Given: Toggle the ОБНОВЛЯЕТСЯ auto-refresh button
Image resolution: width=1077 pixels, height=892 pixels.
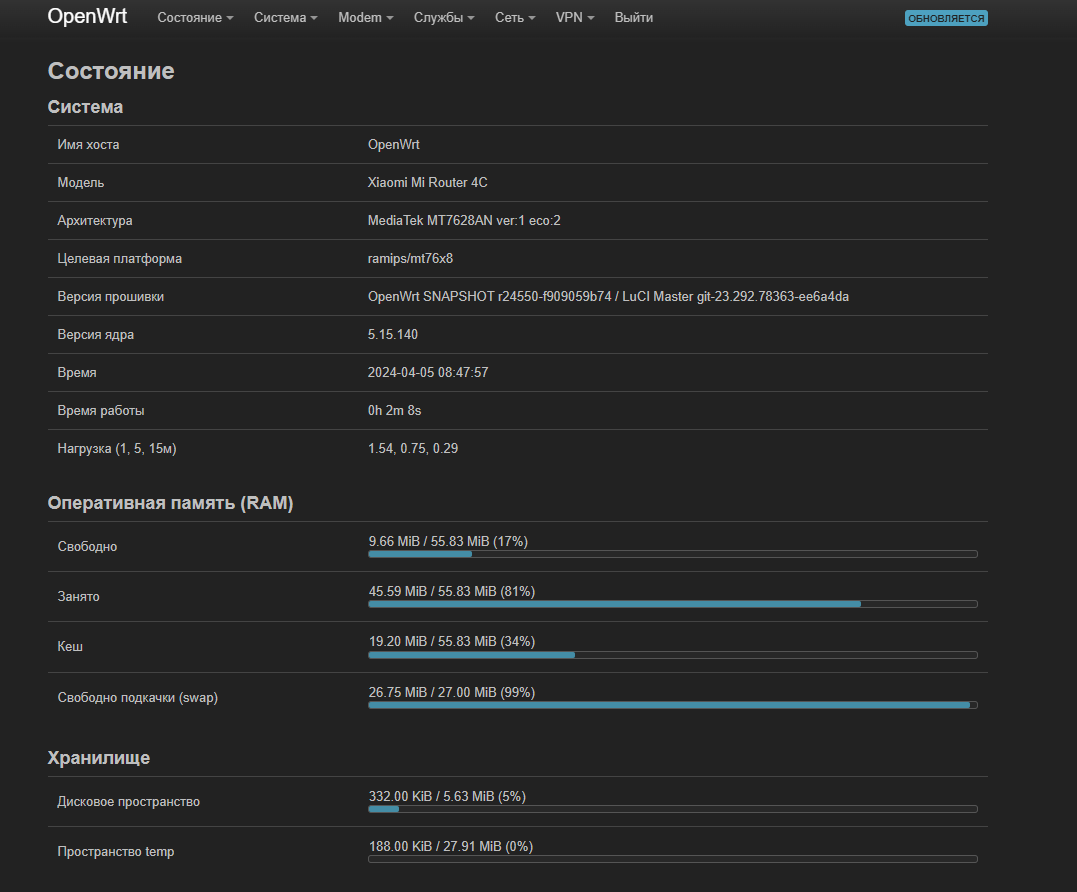Looking at the screenshot, I should coord(945,17).
